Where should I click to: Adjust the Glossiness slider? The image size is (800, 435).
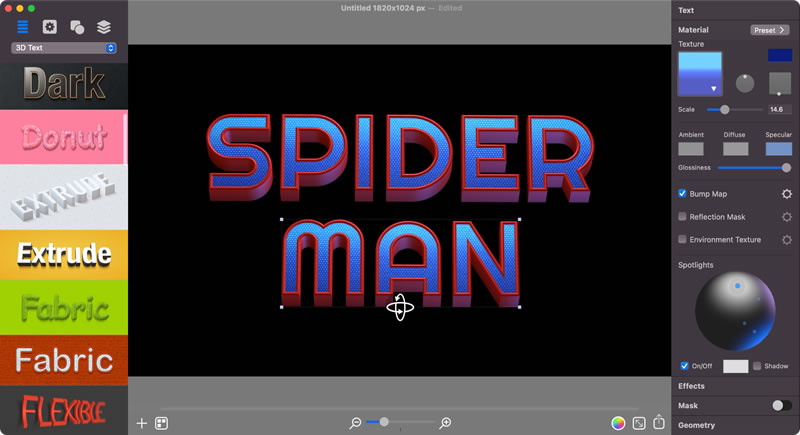pos(754,168)
